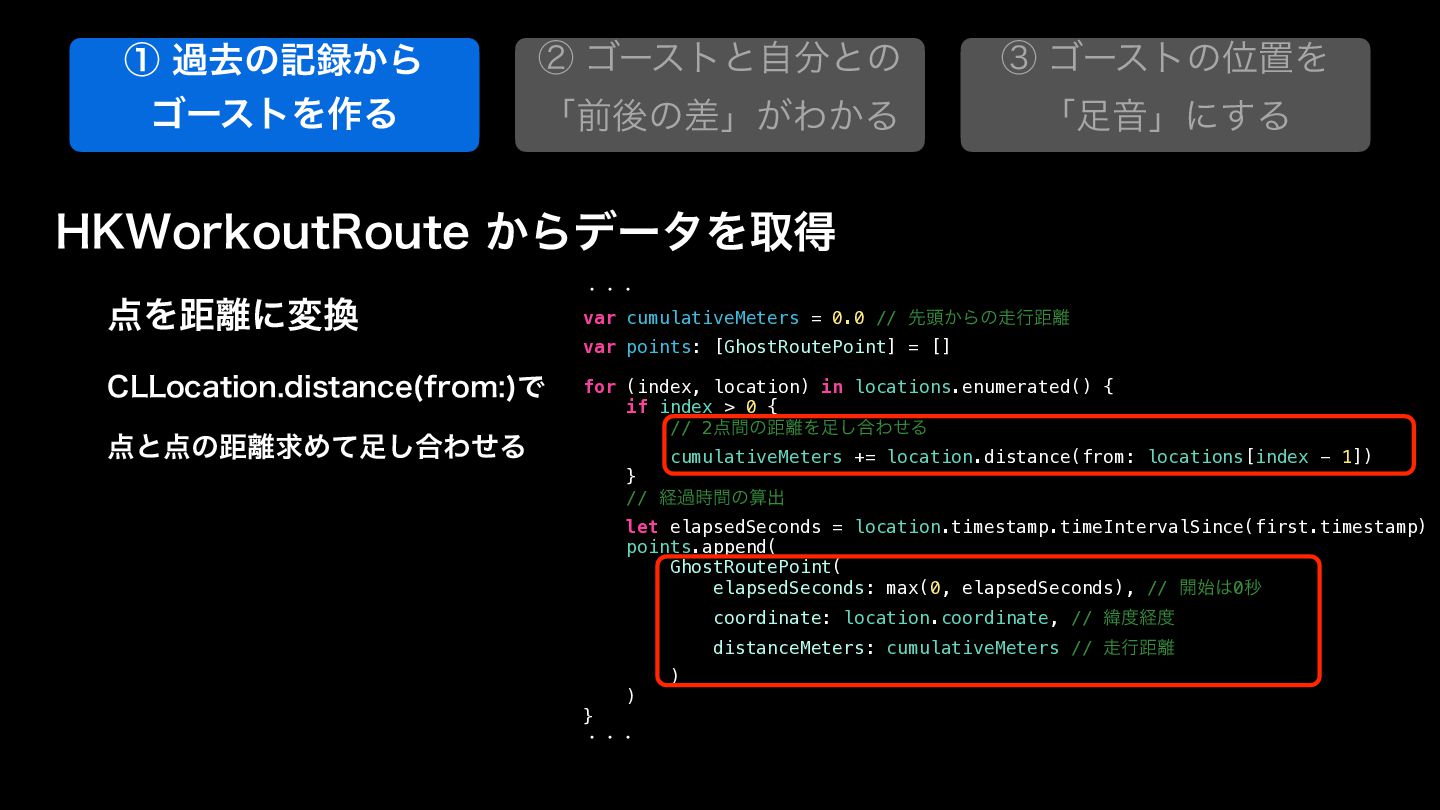Select the blue 過去の記録からゴーストを作る step box
Viewport: 1440px width, 810px height.
[x=274, y=95]
